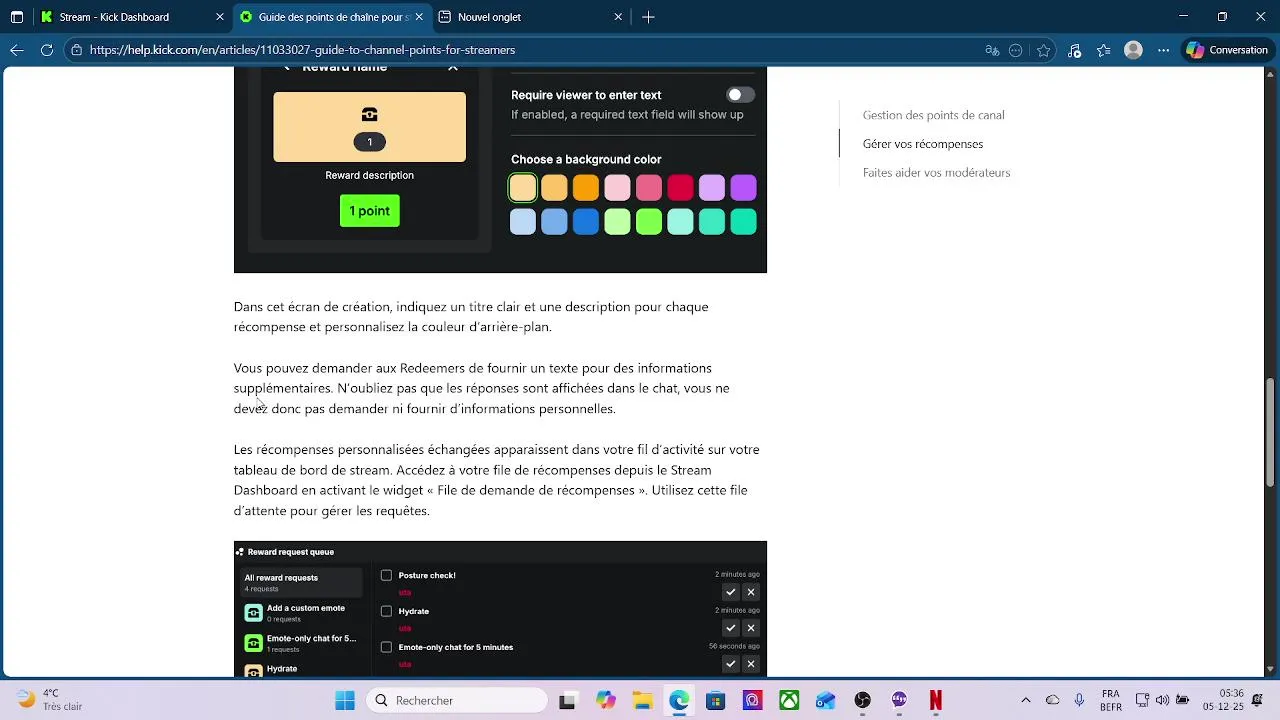Screen dimensions: 1280x720
Task: Jump to Gérer vos récompenses section
Action: (x=922, y=144)
